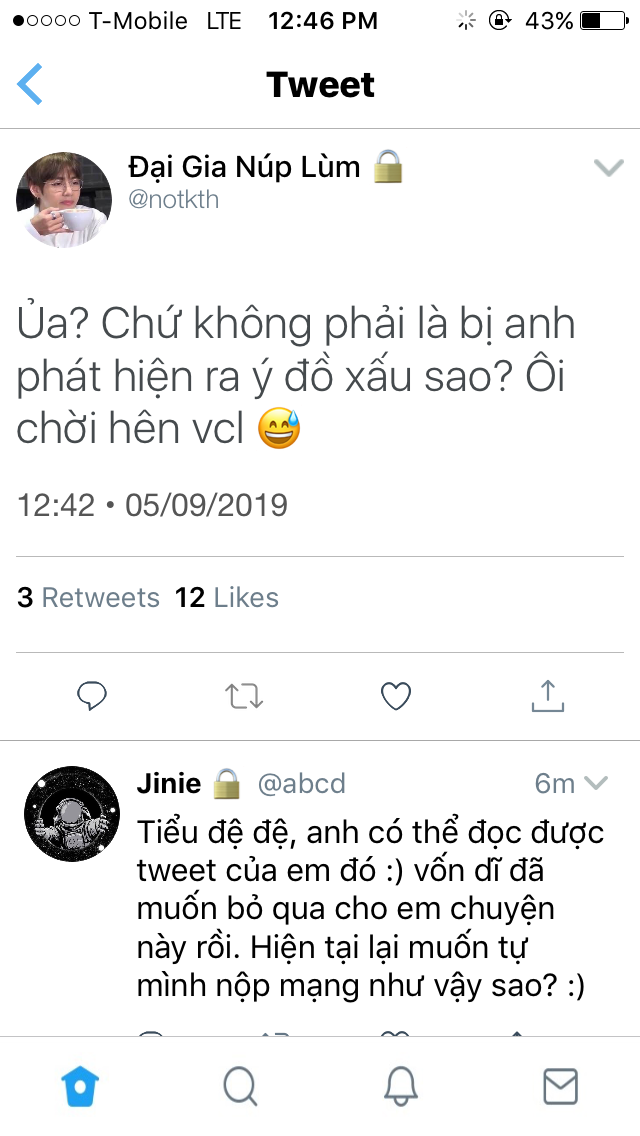
Task: Tap the @abcd handle
Action: (x=301, y=783)
